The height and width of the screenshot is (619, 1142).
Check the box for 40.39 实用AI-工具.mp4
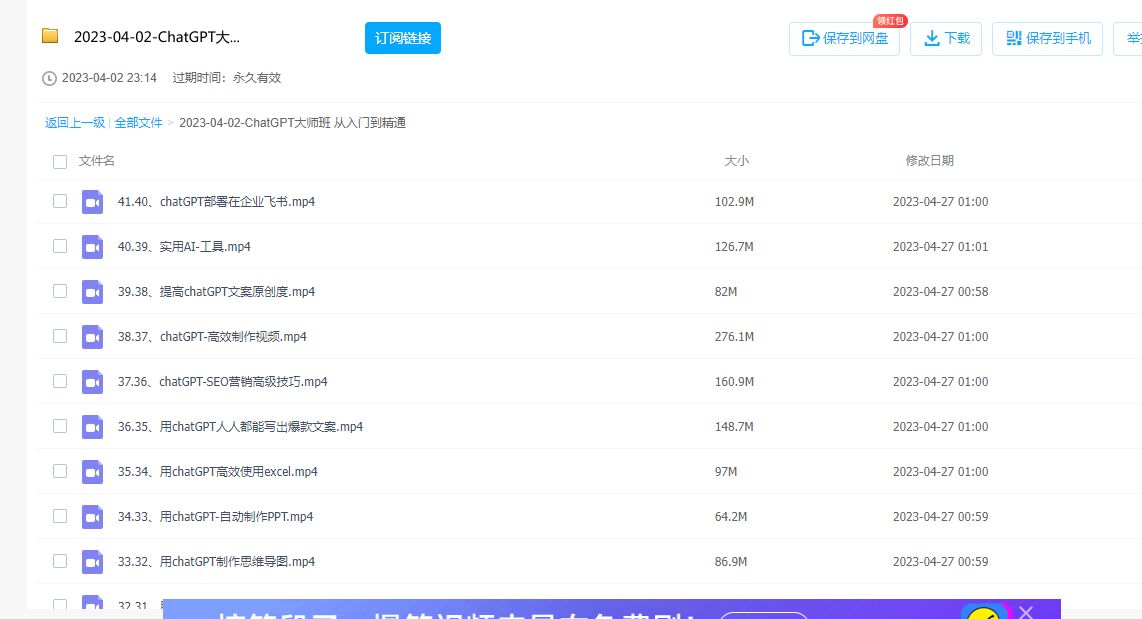pyautogui.click(x=60, y=246)
